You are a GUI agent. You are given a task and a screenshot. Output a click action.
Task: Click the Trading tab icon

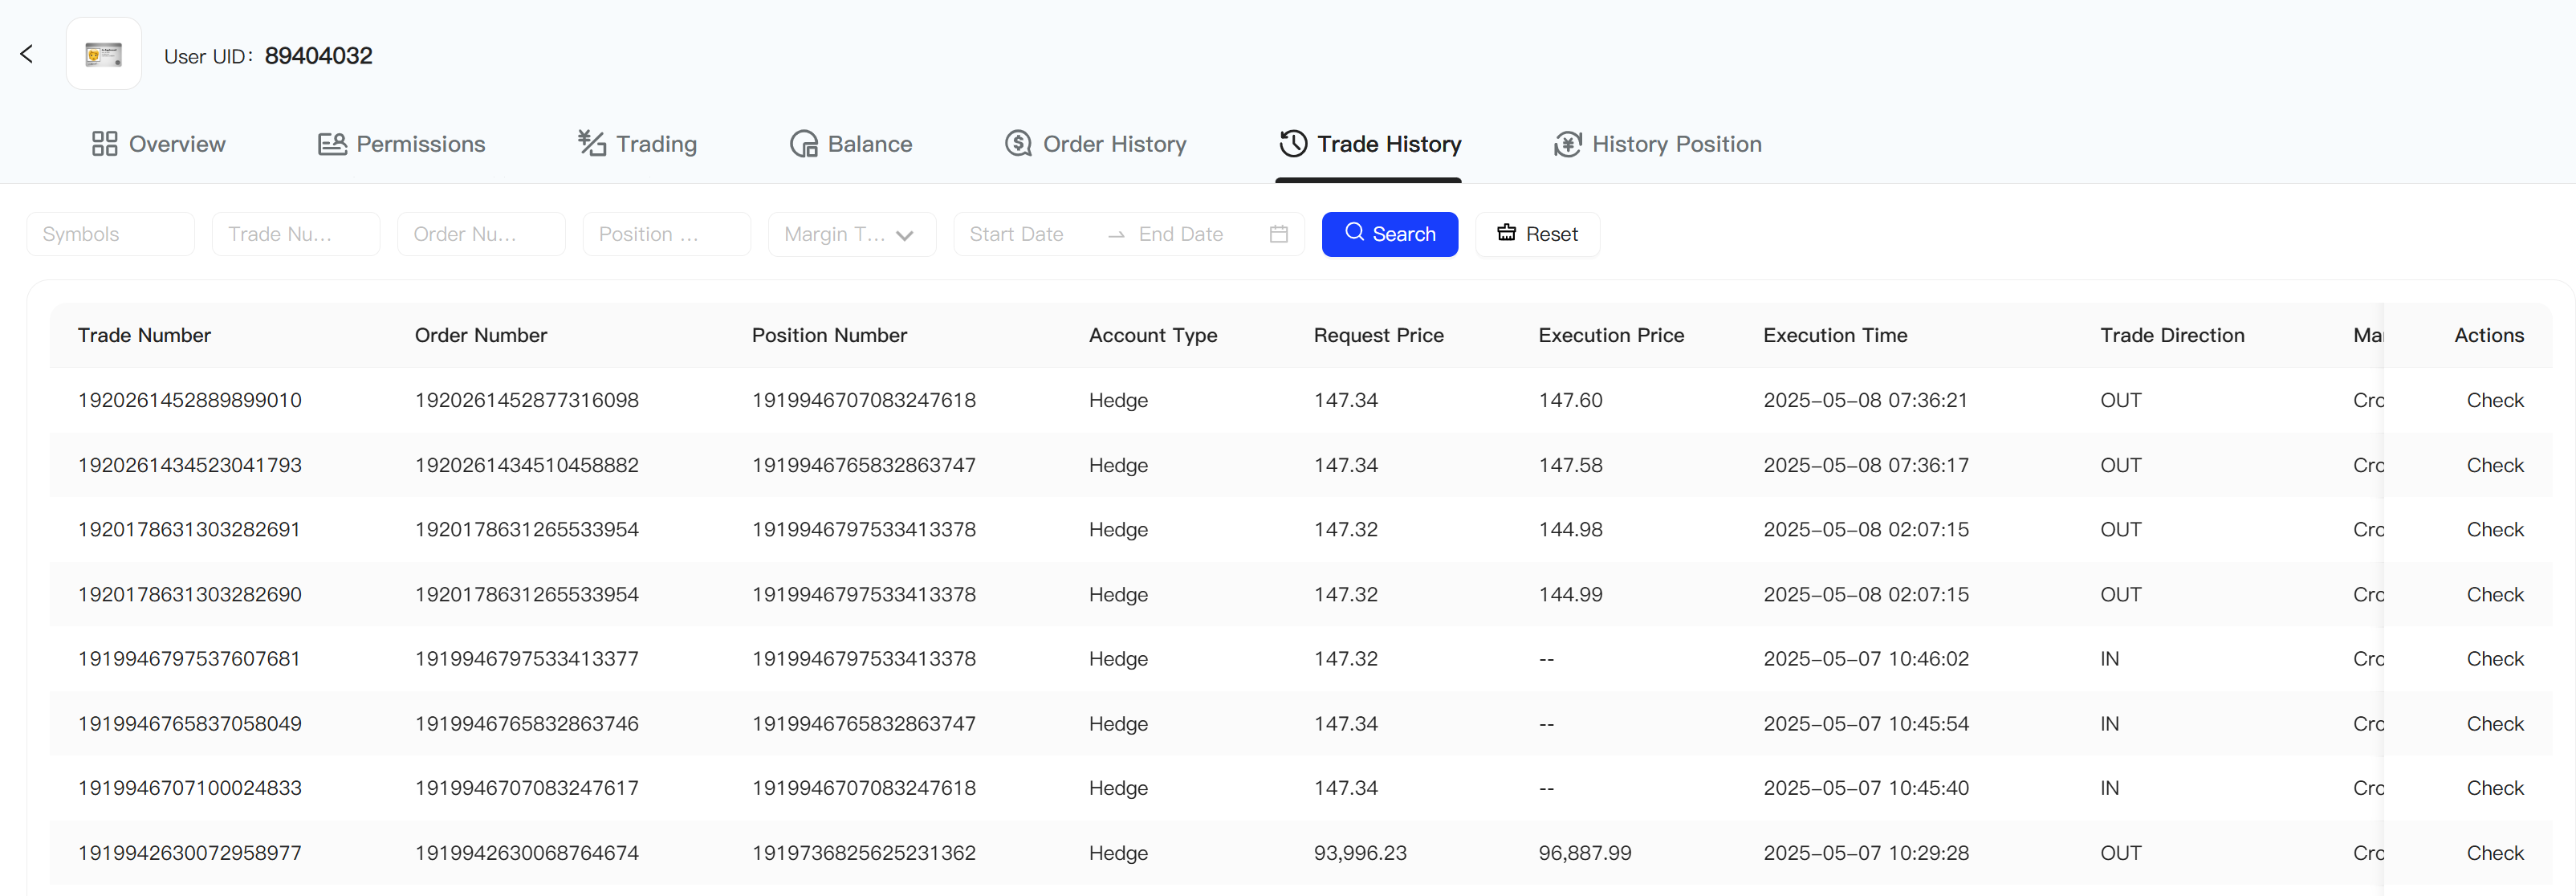(592, 144)
